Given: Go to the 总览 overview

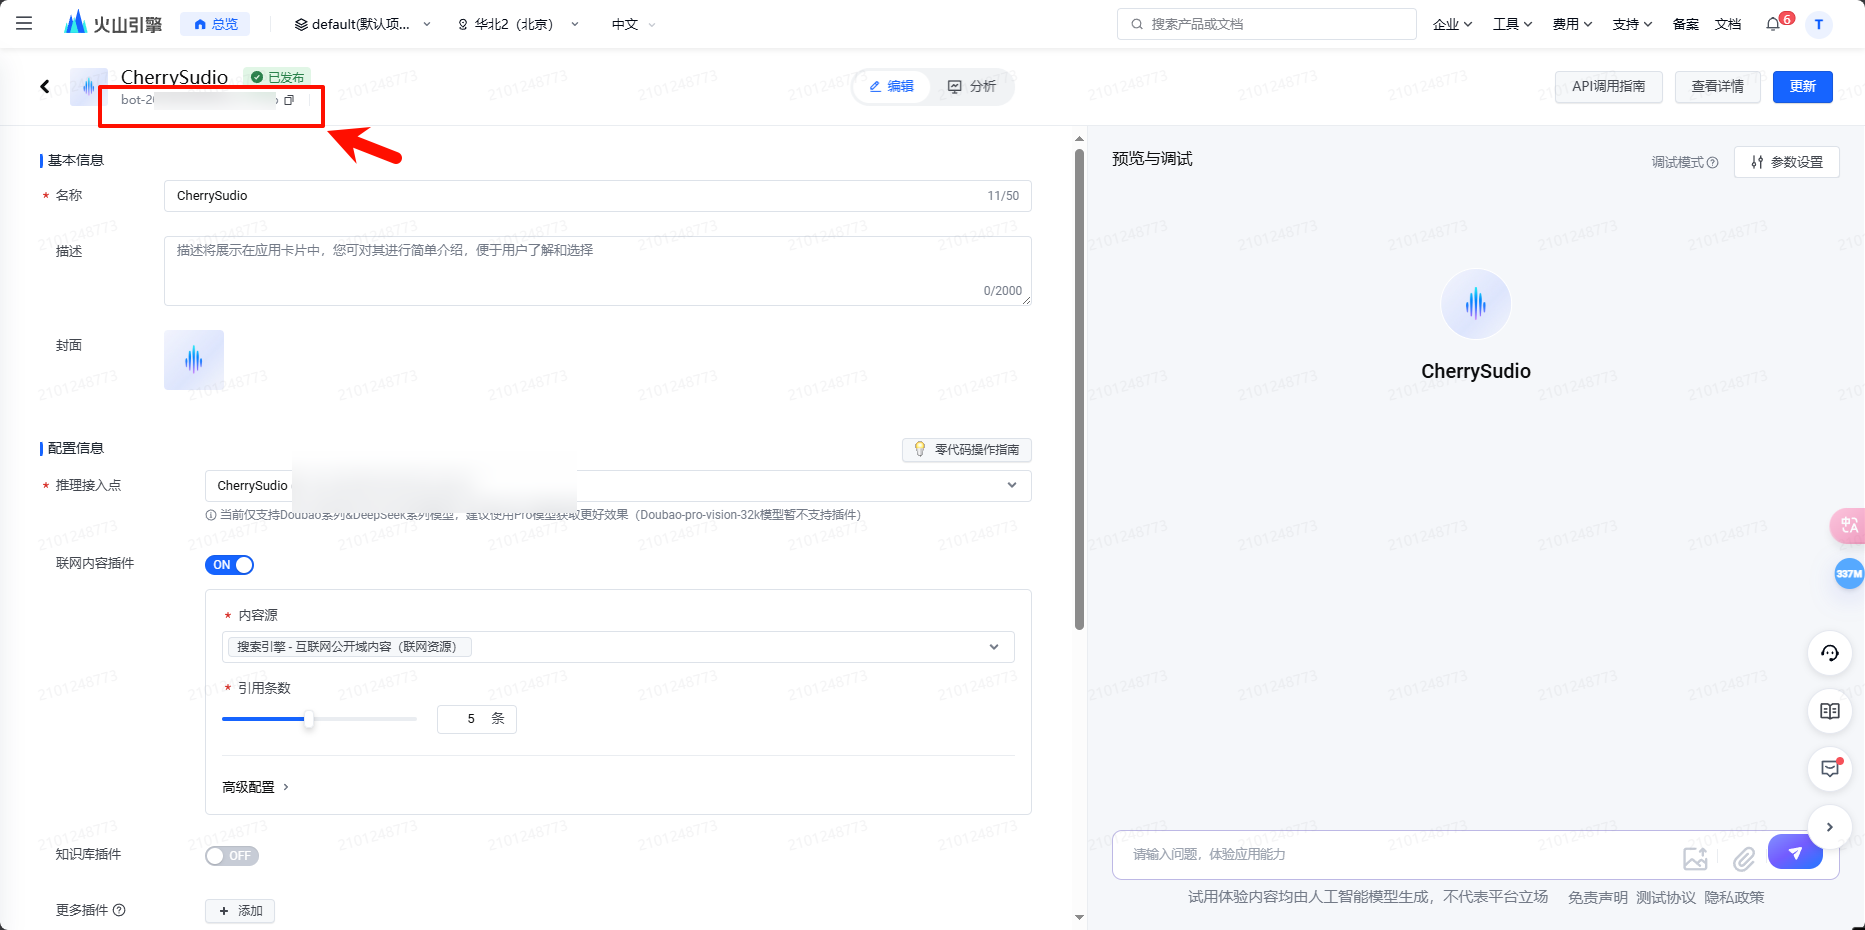Looking at the screenshot, I should point(215,24).
